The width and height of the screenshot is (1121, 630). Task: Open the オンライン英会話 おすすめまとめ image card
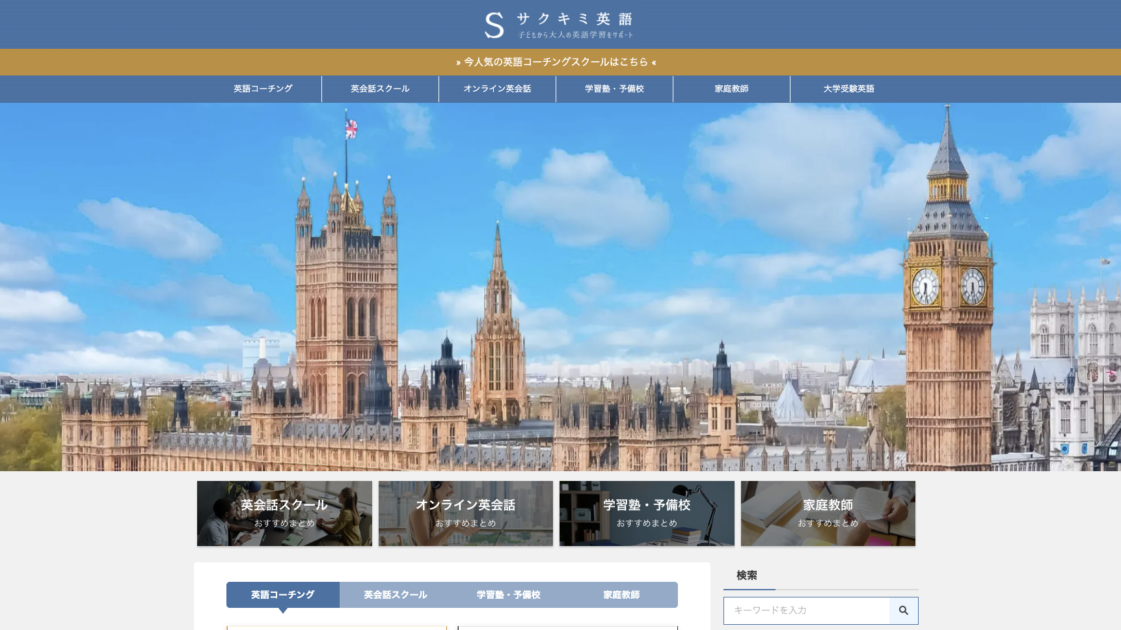click(465, 513)
